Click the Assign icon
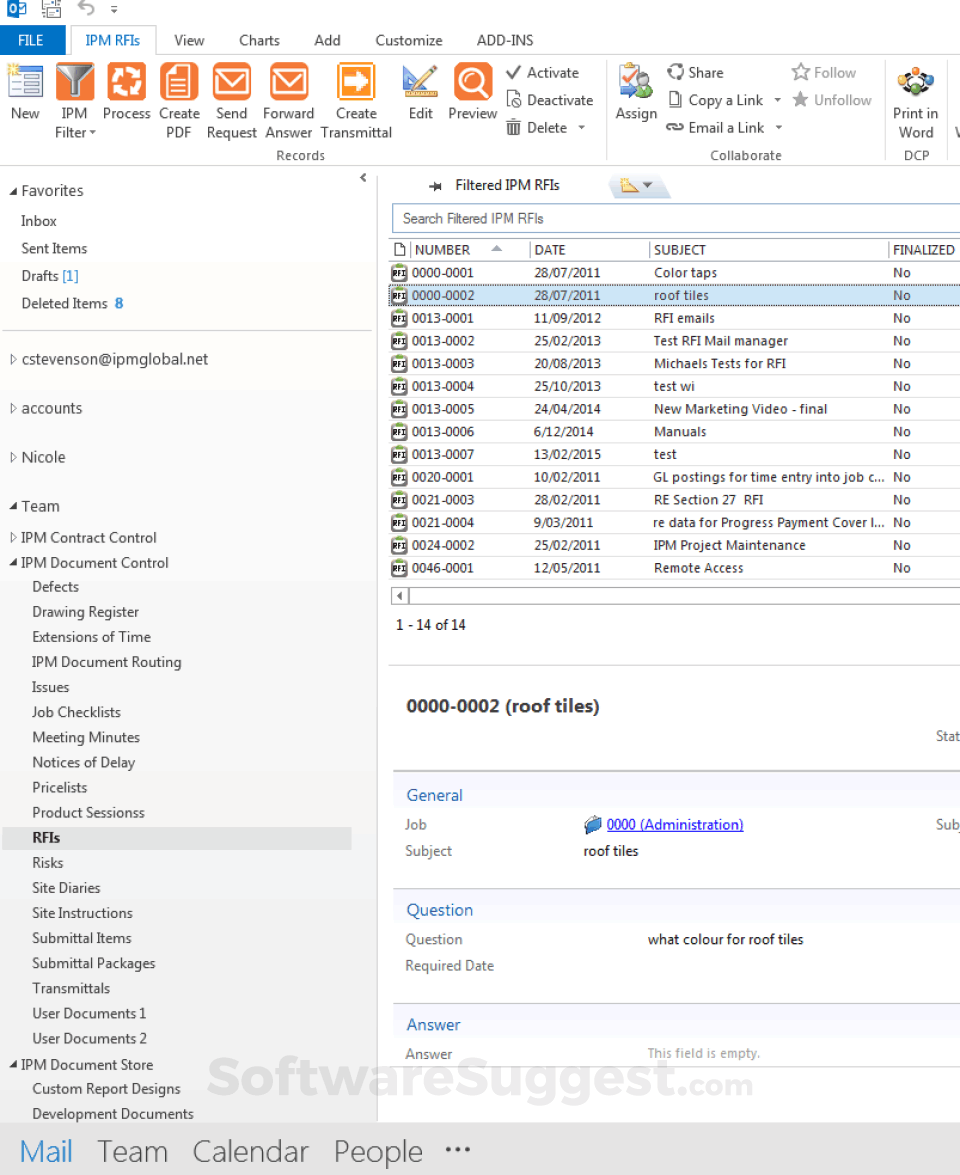Image resolution: width=960 pixels, height=1175 pixels. pyautogui.click(x=636, y=82)
